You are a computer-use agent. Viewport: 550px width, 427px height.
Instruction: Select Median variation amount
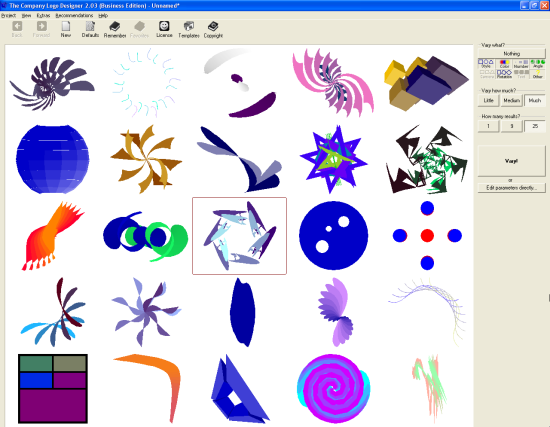coord(511,100)
